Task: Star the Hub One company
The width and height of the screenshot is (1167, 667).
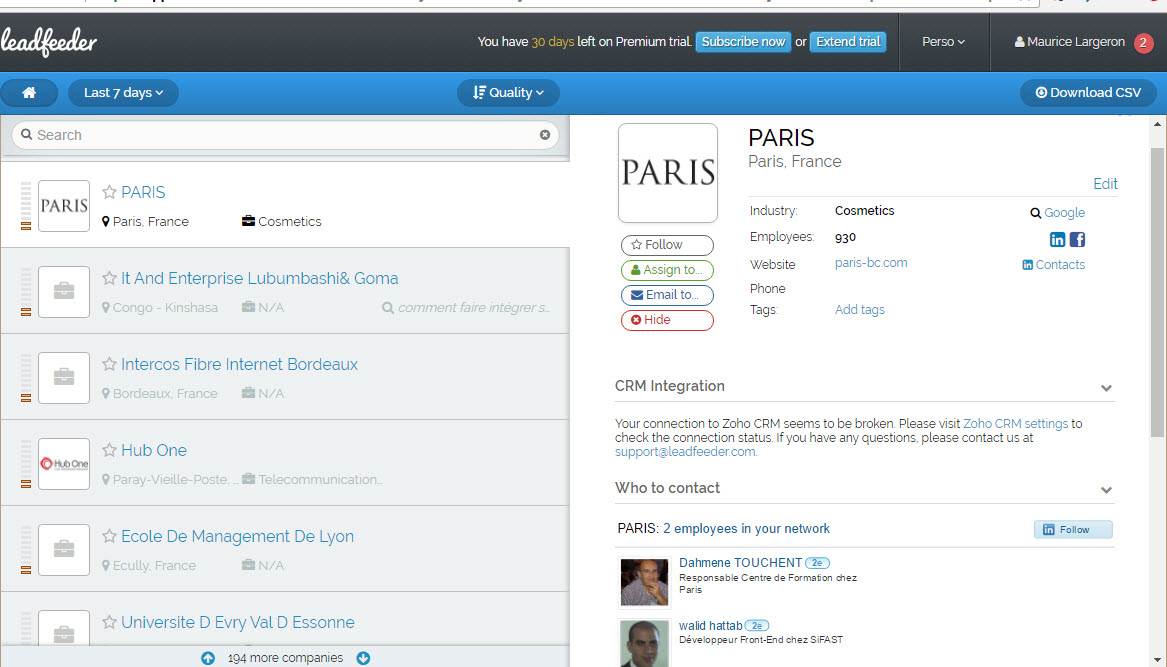Action: pos(109,450)
